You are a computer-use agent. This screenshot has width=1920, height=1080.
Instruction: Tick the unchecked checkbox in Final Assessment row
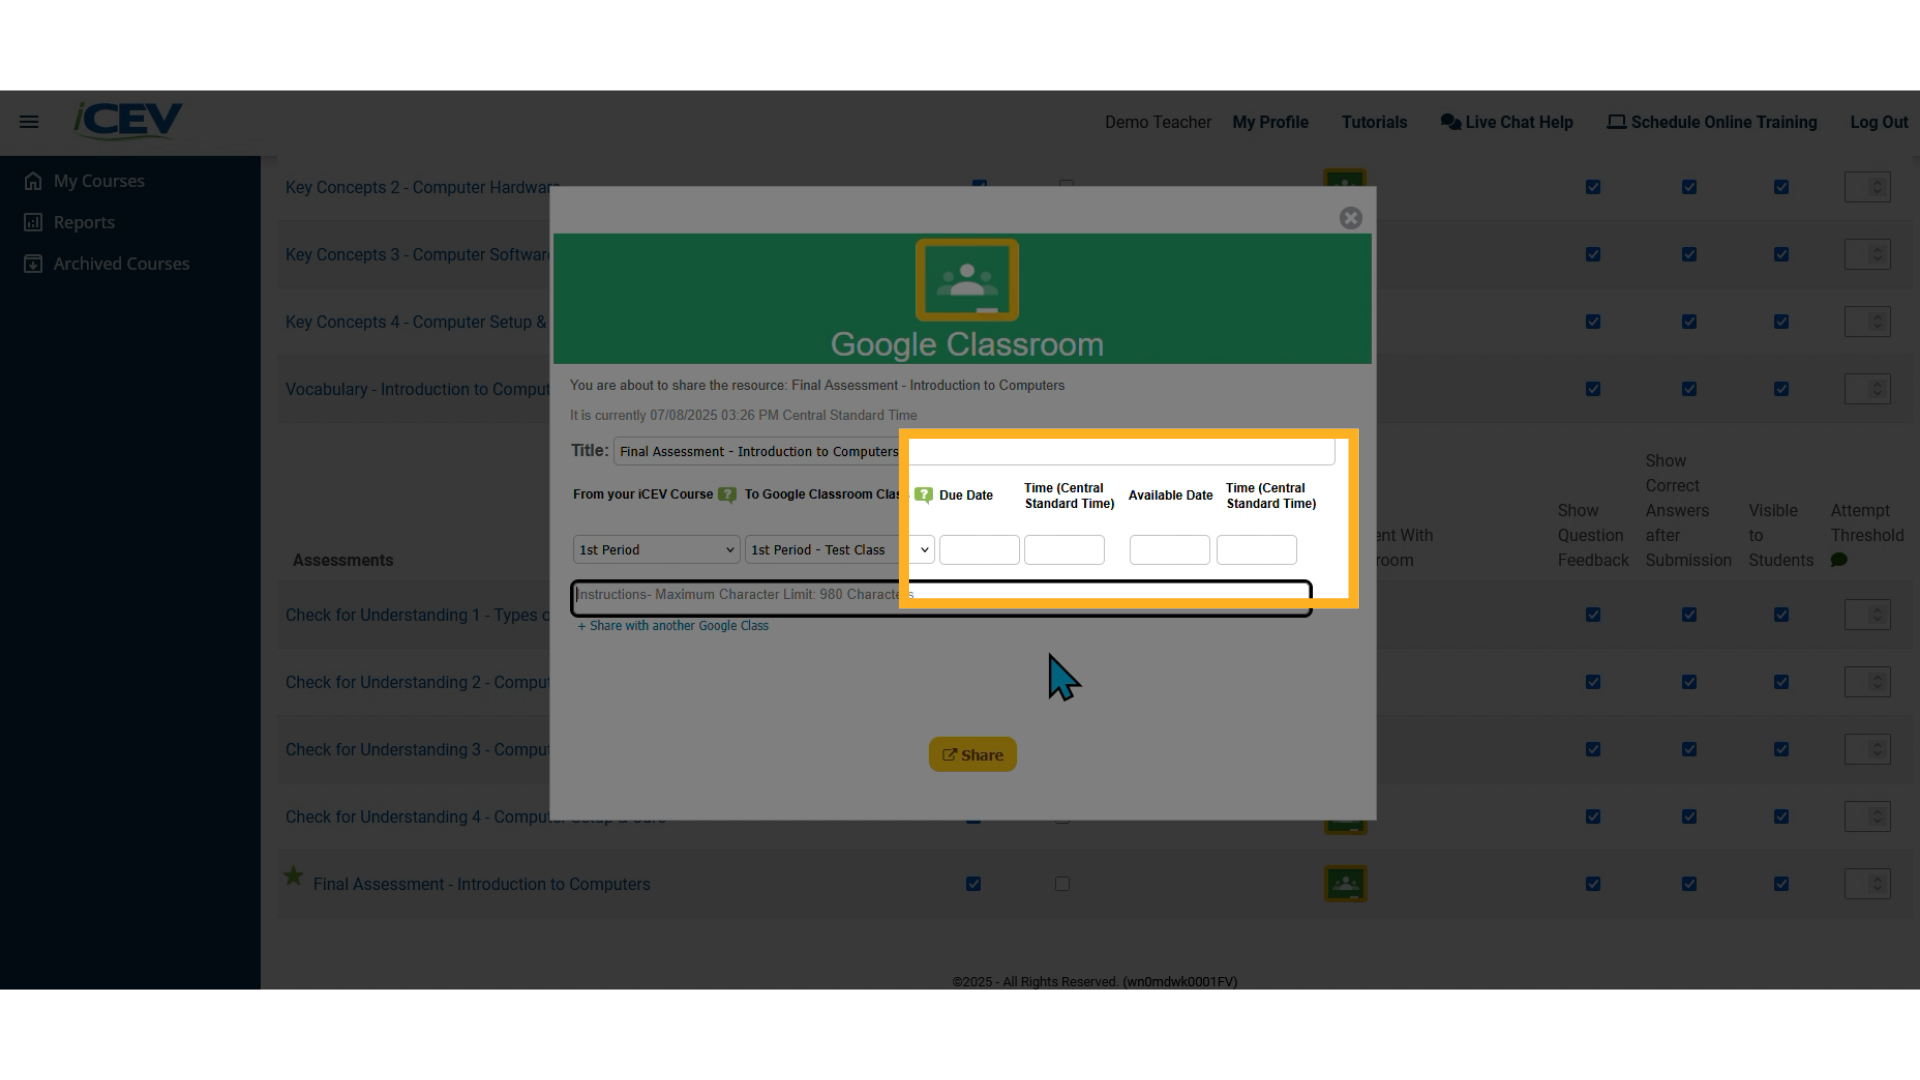point(1062,884)
